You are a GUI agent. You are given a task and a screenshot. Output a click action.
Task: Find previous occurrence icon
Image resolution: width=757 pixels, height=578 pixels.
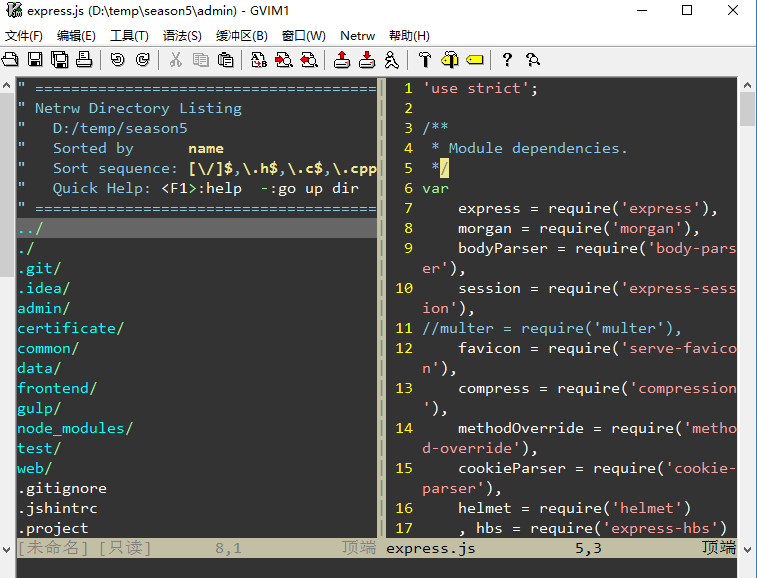pos(309,59)
